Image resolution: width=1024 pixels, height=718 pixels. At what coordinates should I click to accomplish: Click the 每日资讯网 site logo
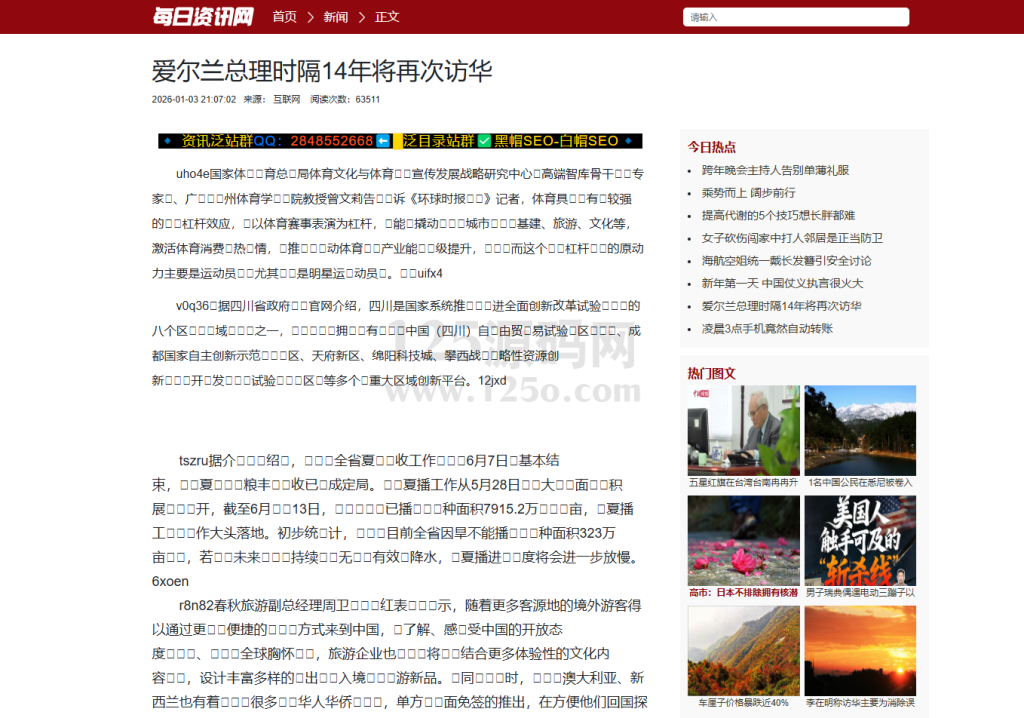pyautogui.click(x=203, y=16)
